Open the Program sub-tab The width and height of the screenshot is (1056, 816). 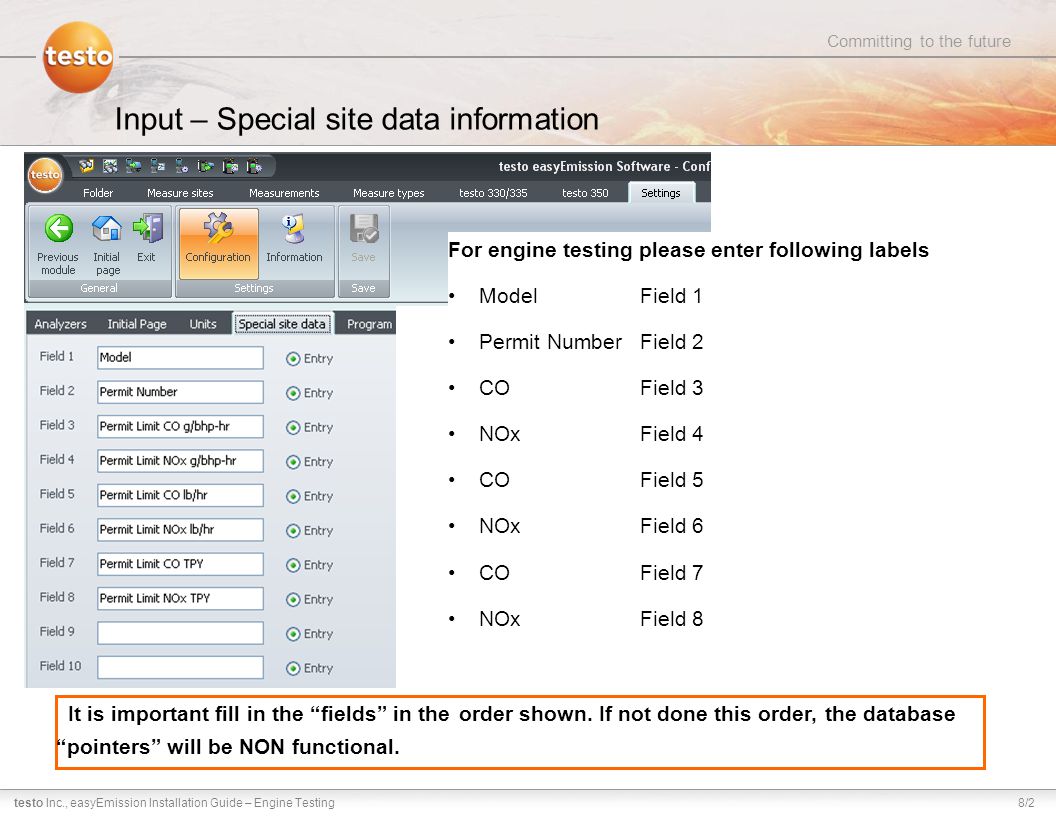click(x=368, y=324)
